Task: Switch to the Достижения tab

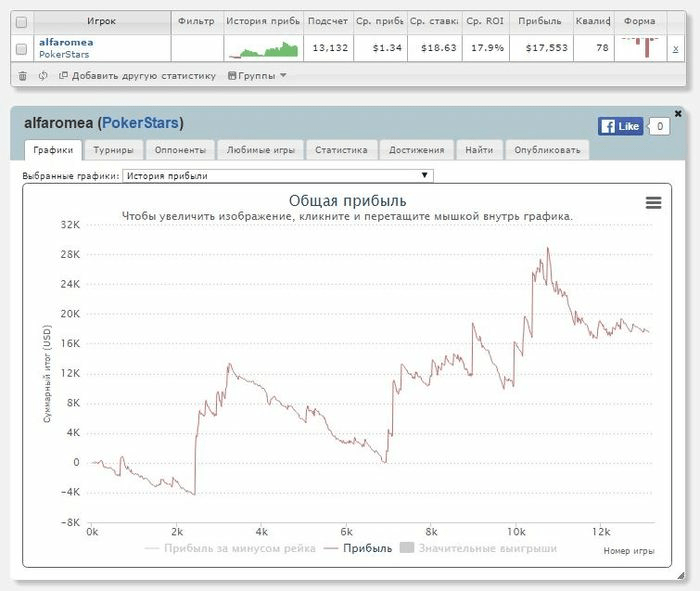Action: tap(417, 150)
